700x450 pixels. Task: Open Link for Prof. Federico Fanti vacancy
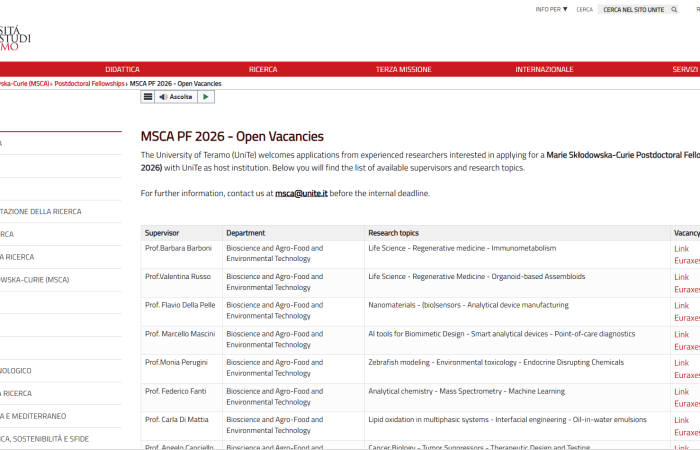tap(682, 392)
